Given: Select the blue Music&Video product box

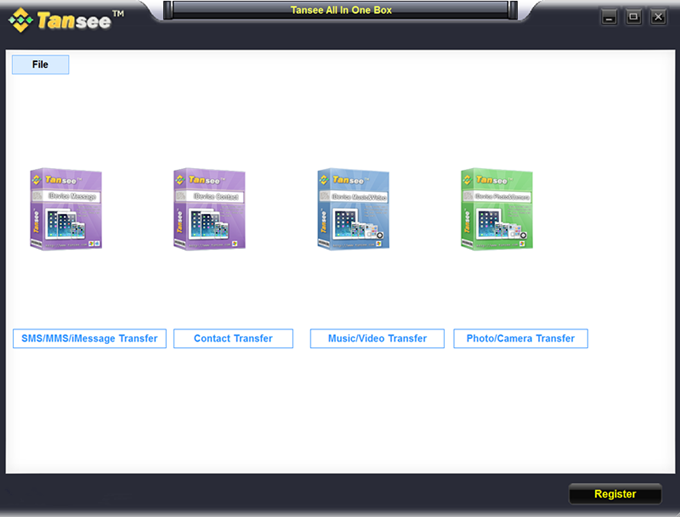Looking at the screenshot, I should tap(353, 209).
